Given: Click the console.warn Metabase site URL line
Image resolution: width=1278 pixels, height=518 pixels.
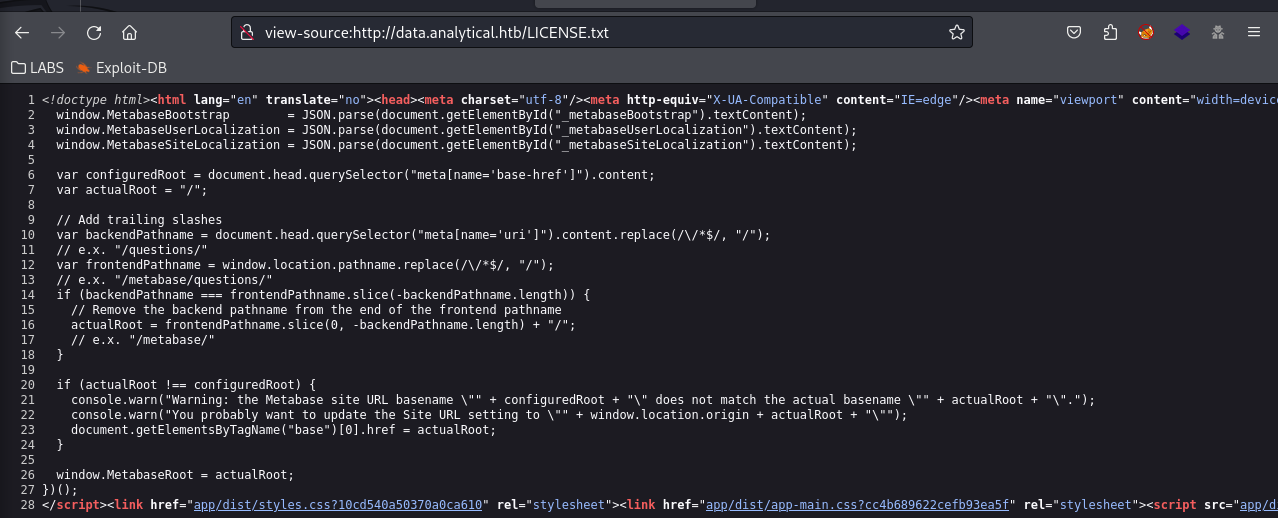Looking at the screenshot, I should pyautogui.click(x=583, y=399).
